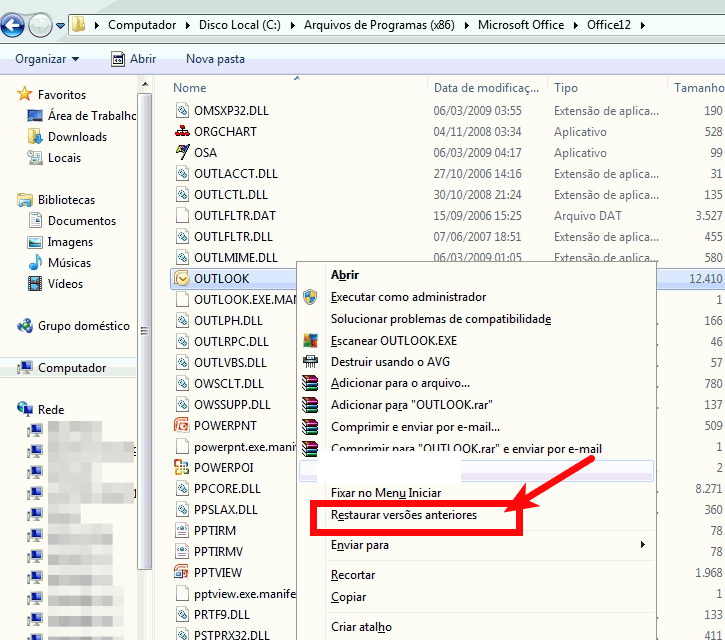Click WinRAR icon beside Comprimir e enviar por e-mail
This screenshot has width=725, height=640.
[310, 426]
